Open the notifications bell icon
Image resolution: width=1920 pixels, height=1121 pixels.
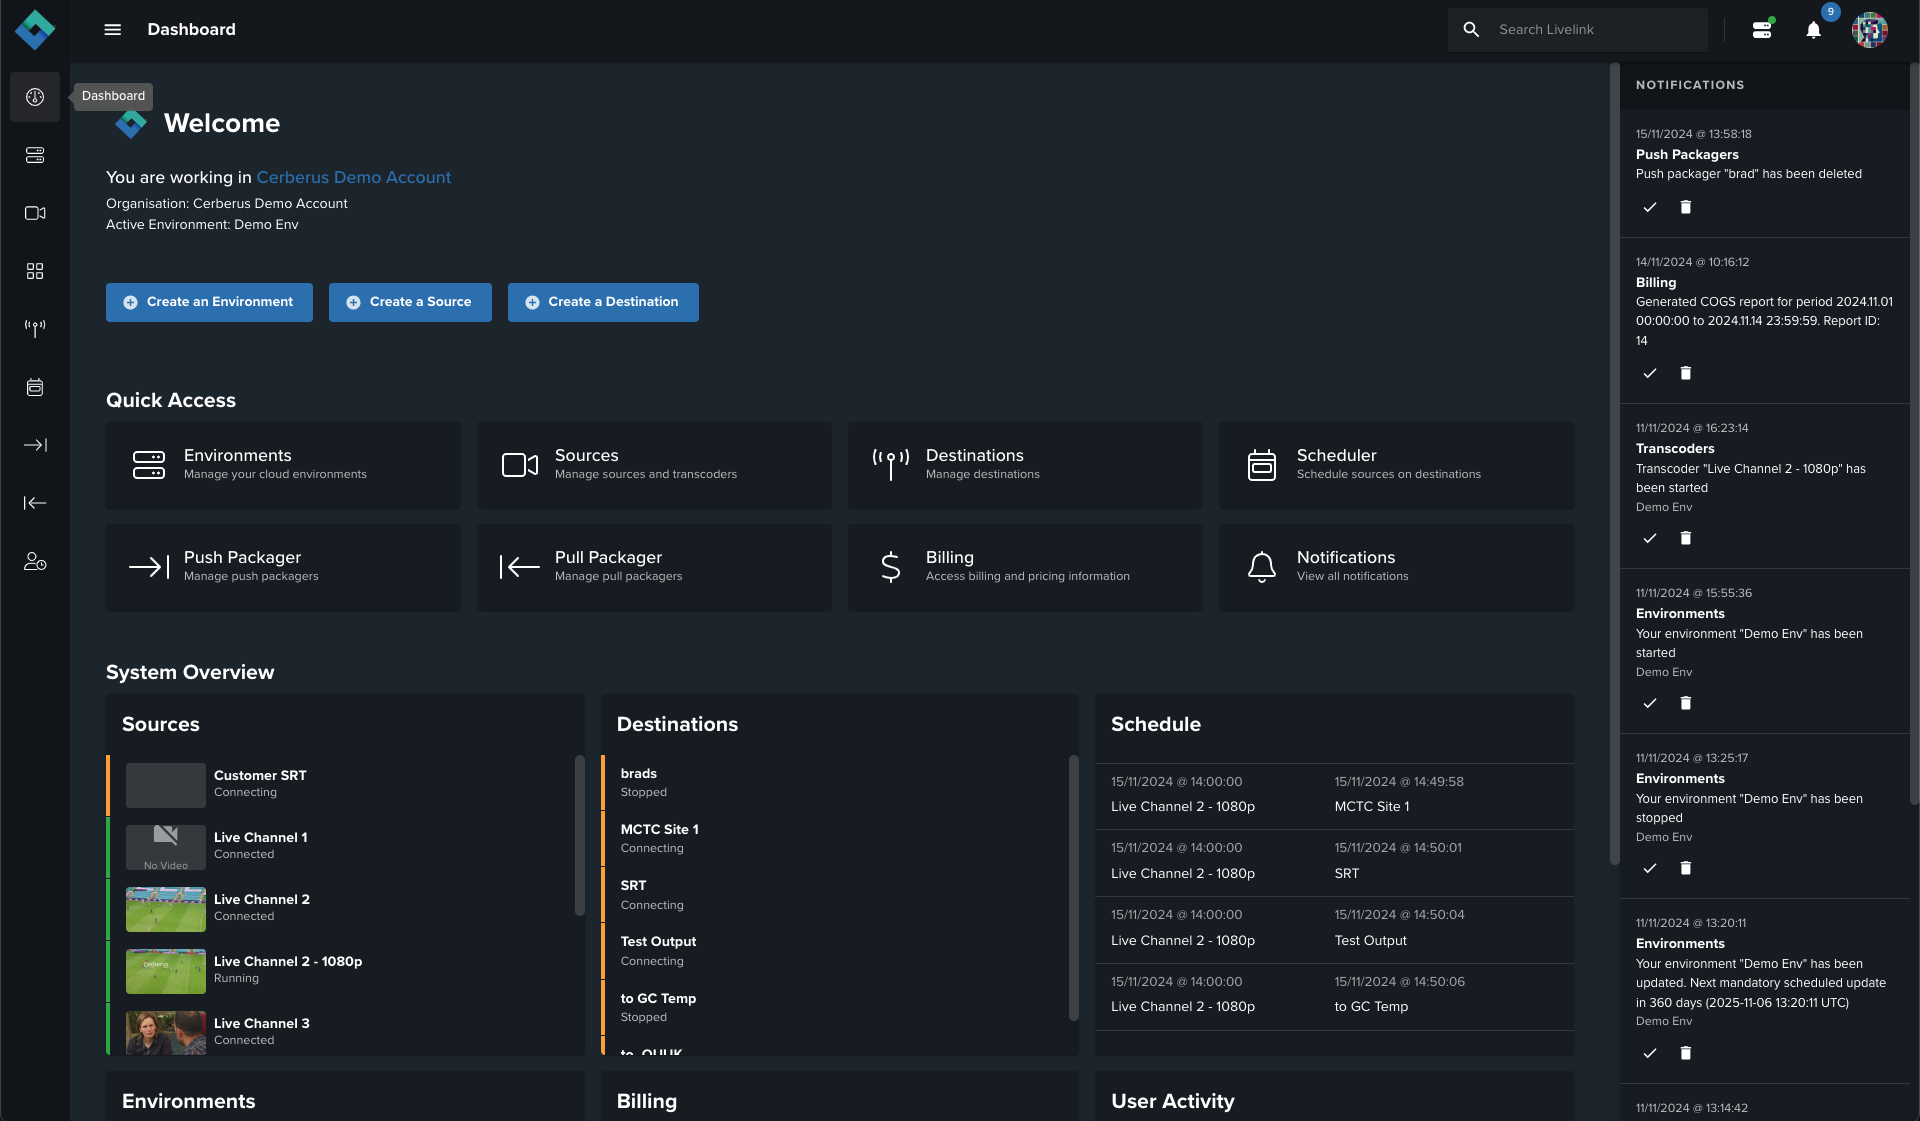(1813, 30)
